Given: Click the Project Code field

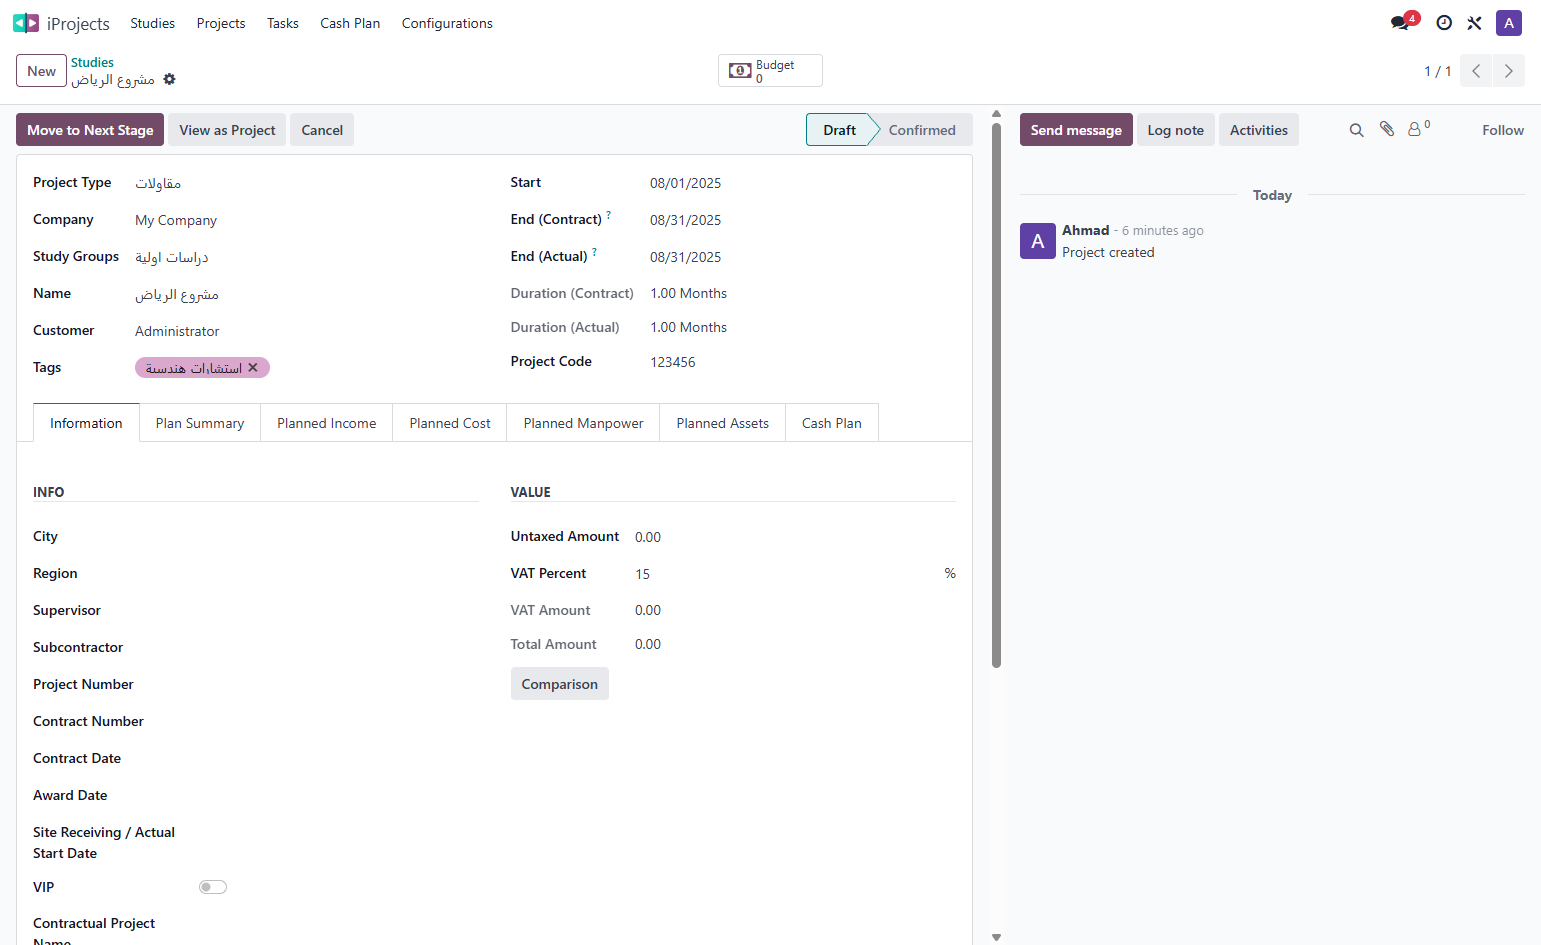Looking at the screenshot, I should click(x=802, y=362).
